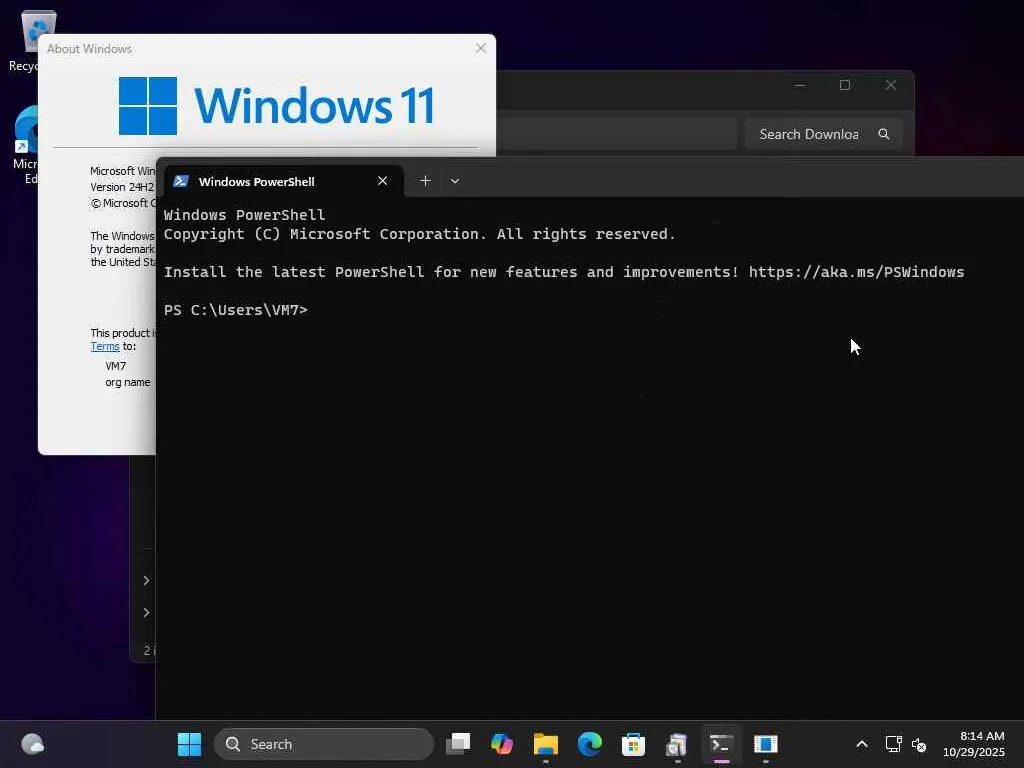Minimize the File Explorer window

click(800, 85)
